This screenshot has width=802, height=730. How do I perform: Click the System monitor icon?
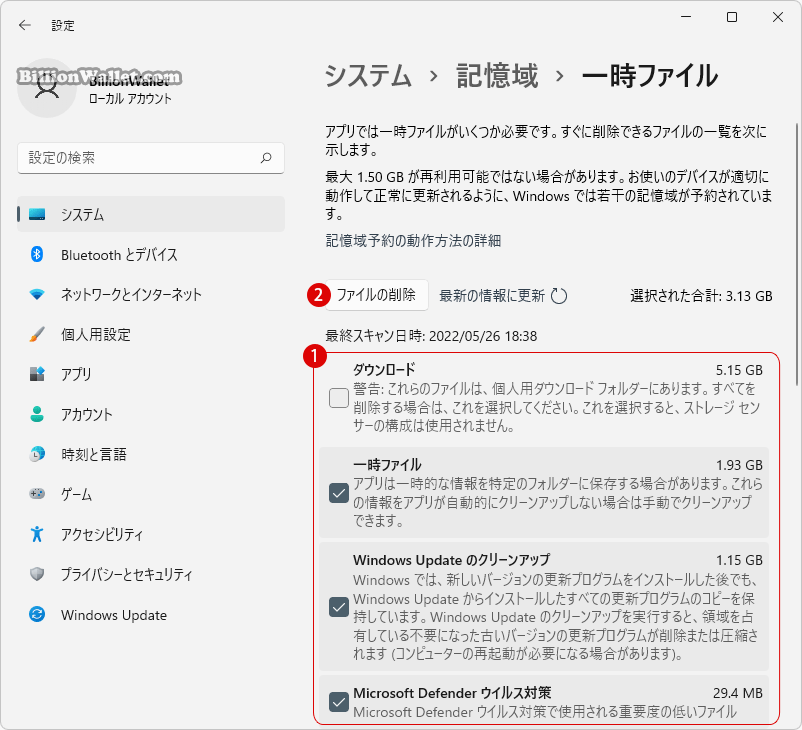click(x=37, y=214)
